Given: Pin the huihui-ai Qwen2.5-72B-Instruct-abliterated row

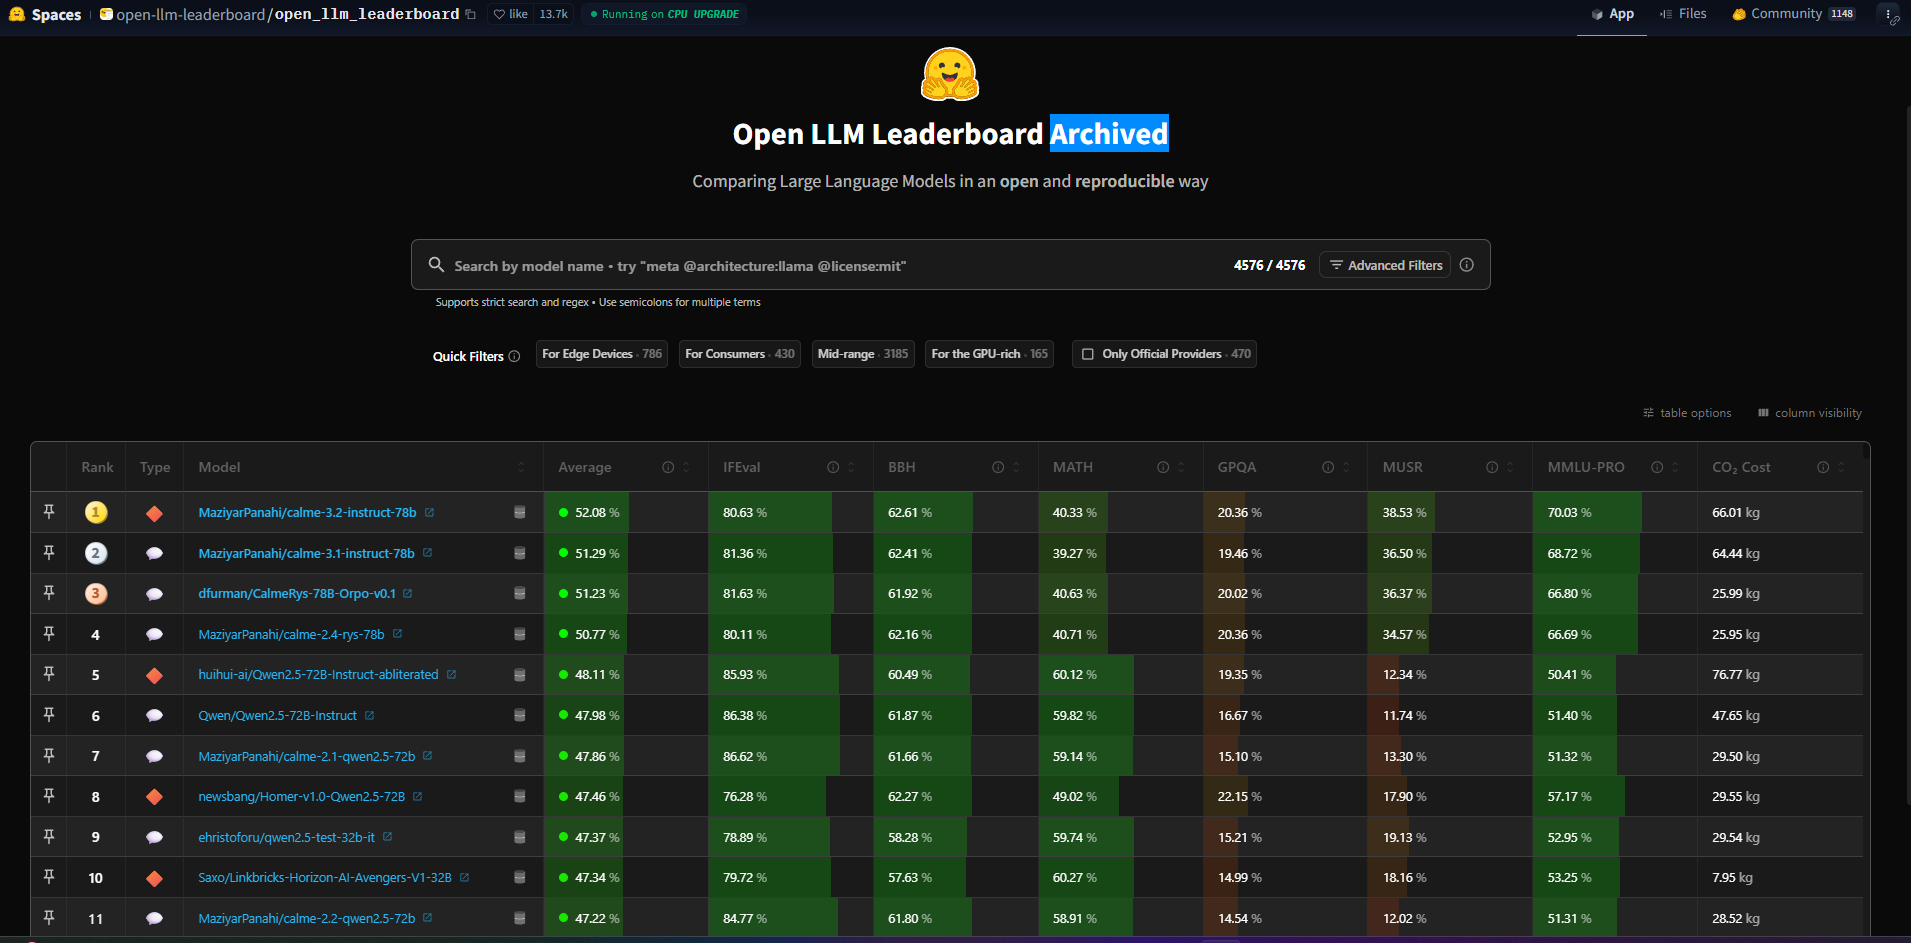Looking at the screenshot, I should [49, 674].
